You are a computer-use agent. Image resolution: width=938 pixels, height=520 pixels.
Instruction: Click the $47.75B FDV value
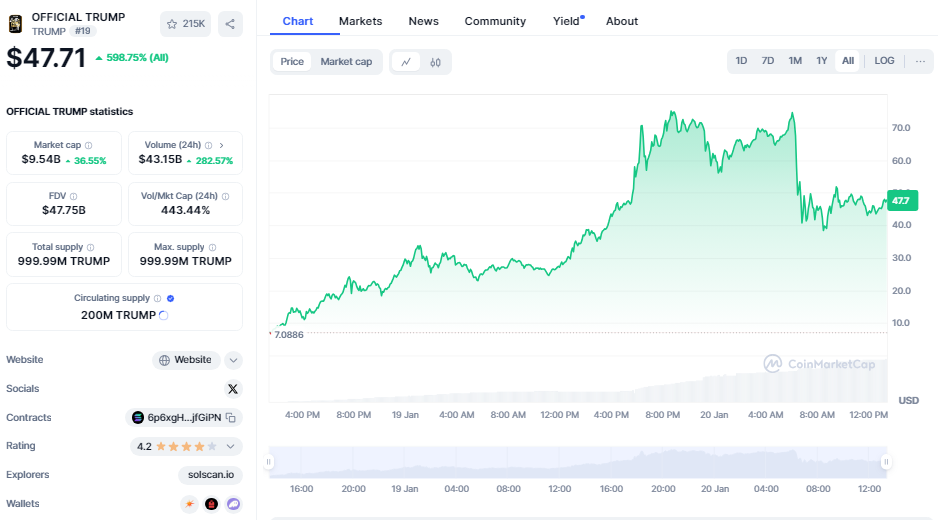click(63, 211)
